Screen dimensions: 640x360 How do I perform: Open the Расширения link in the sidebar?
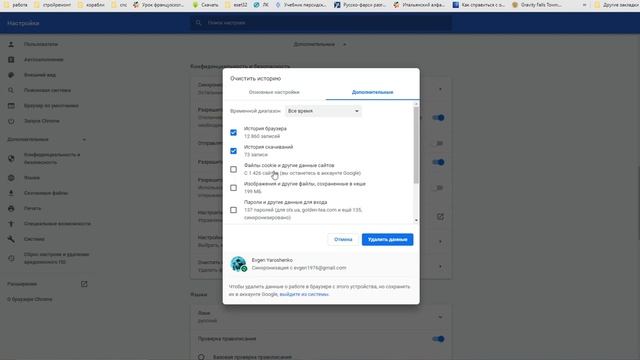22,284
